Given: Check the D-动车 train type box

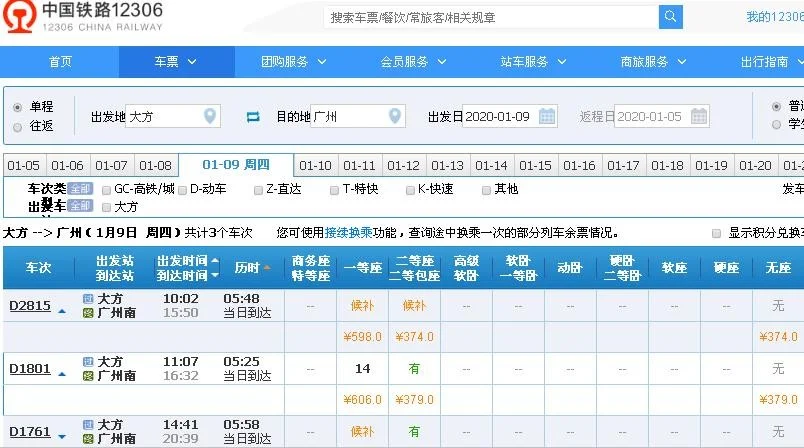Looking at the screenshot, I should click(183, 190).
